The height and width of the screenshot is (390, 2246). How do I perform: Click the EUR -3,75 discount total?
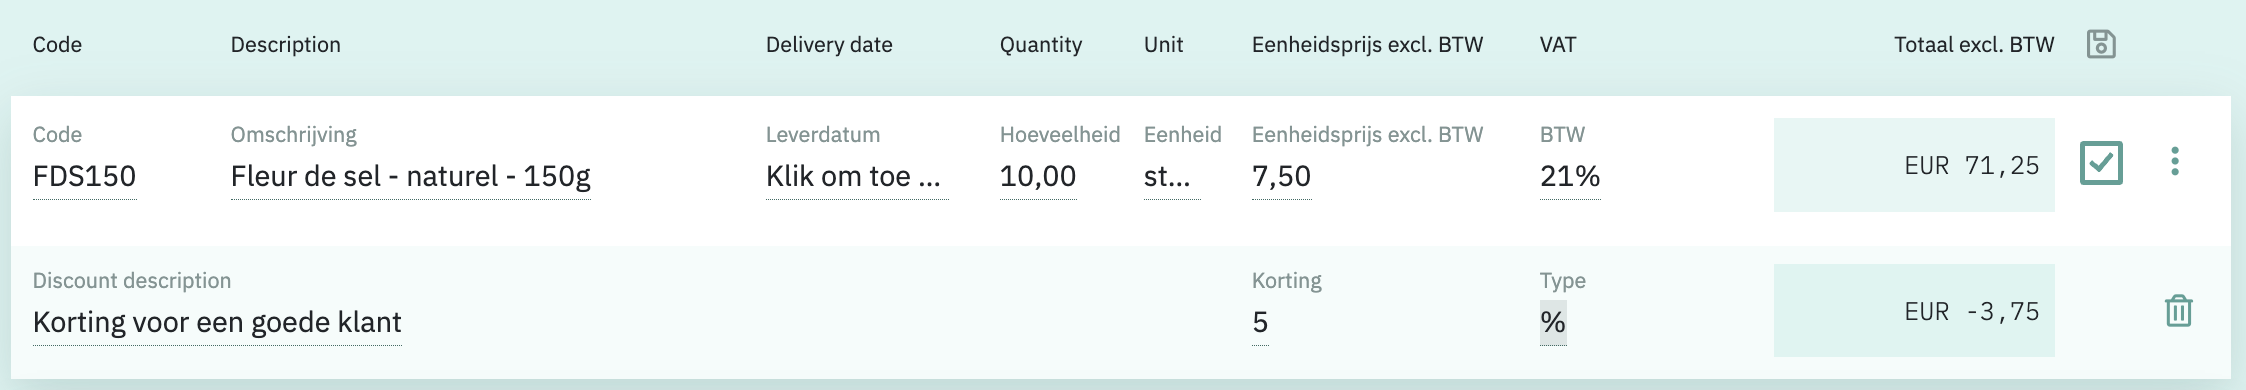coord(1914,311)
